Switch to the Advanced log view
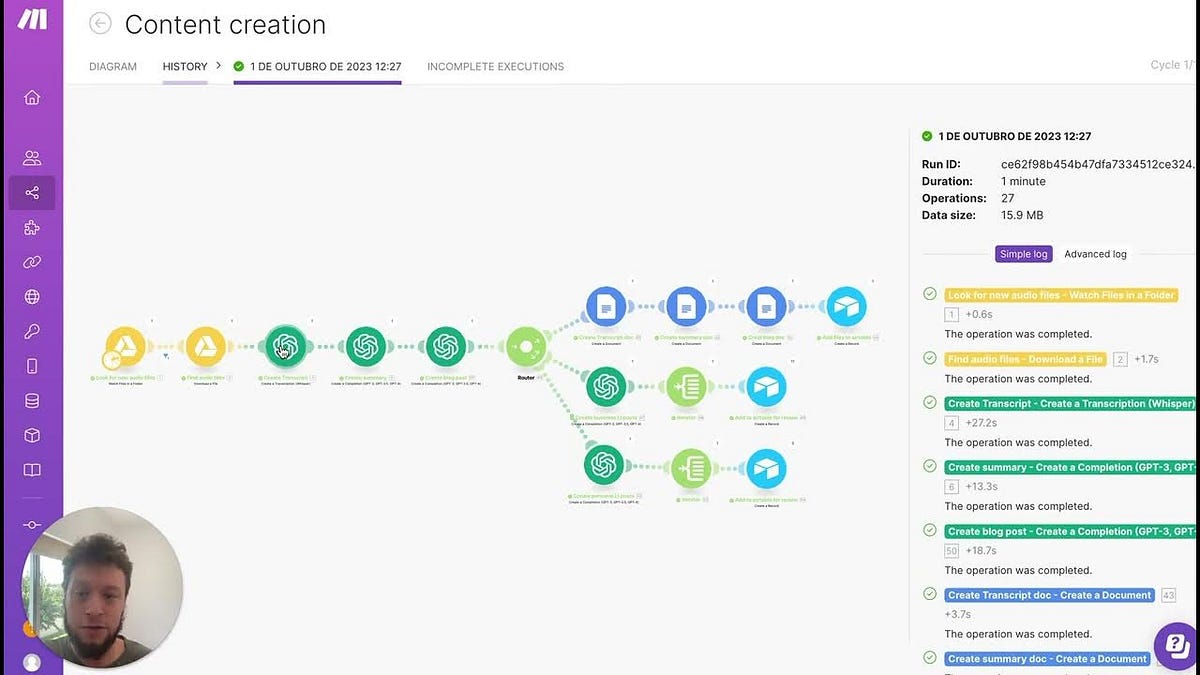Image resolution: width=1200 pixels, height=675 pixels. [x=1095, y=254]
